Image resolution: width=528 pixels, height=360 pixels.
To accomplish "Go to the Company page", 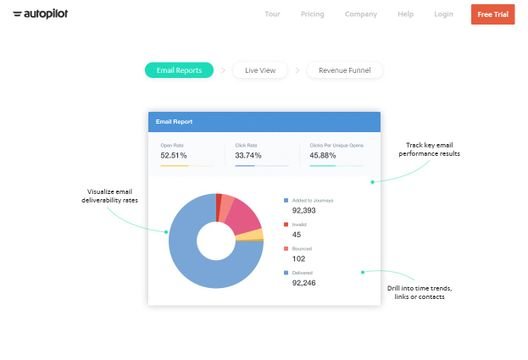I will (x=361, y=14).
